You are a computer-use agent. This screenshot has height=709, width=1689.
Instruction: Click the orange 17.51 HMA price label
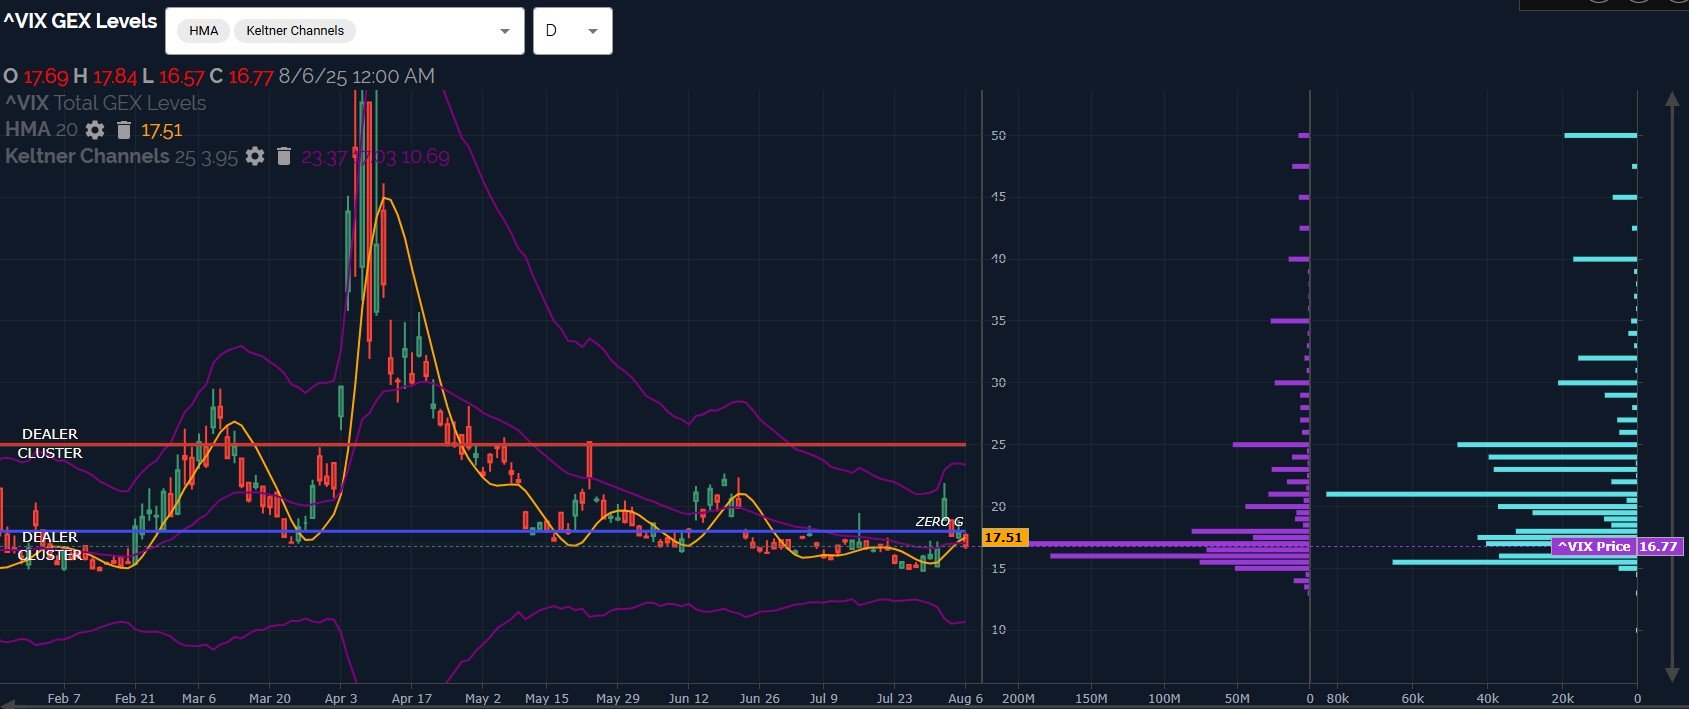1003,538
